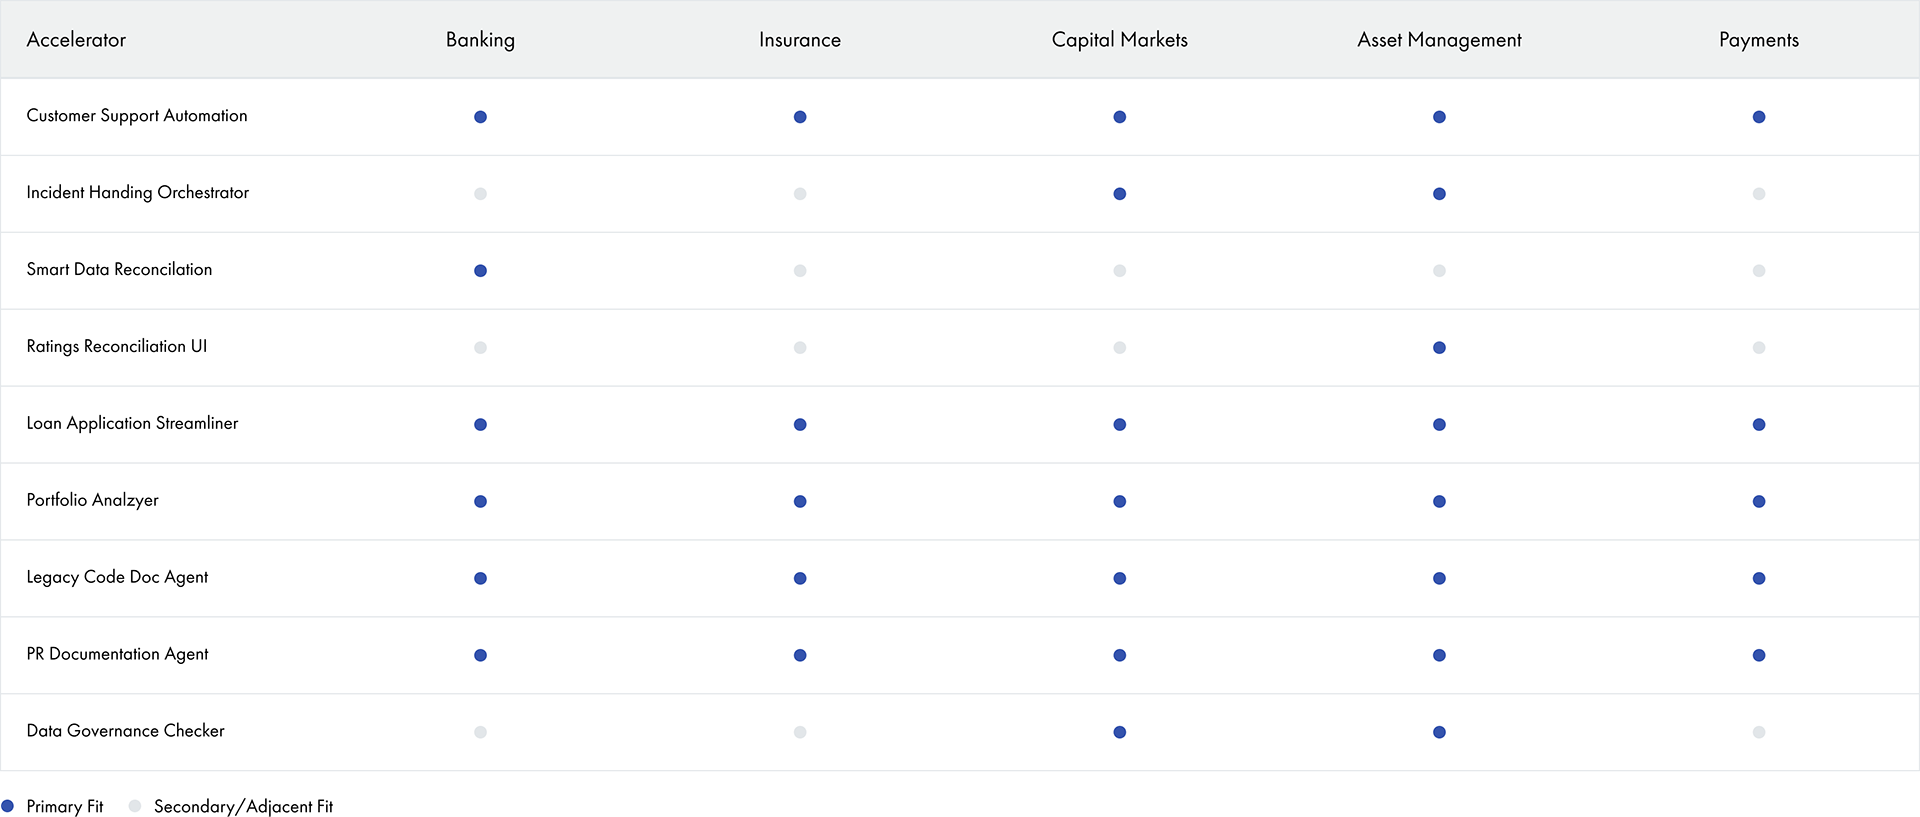Click Capital Markets dot for Incident Handing Orchestrator
This screenshot has width=1920, height=817.
pyautogui.click(x=1119, y=194)
